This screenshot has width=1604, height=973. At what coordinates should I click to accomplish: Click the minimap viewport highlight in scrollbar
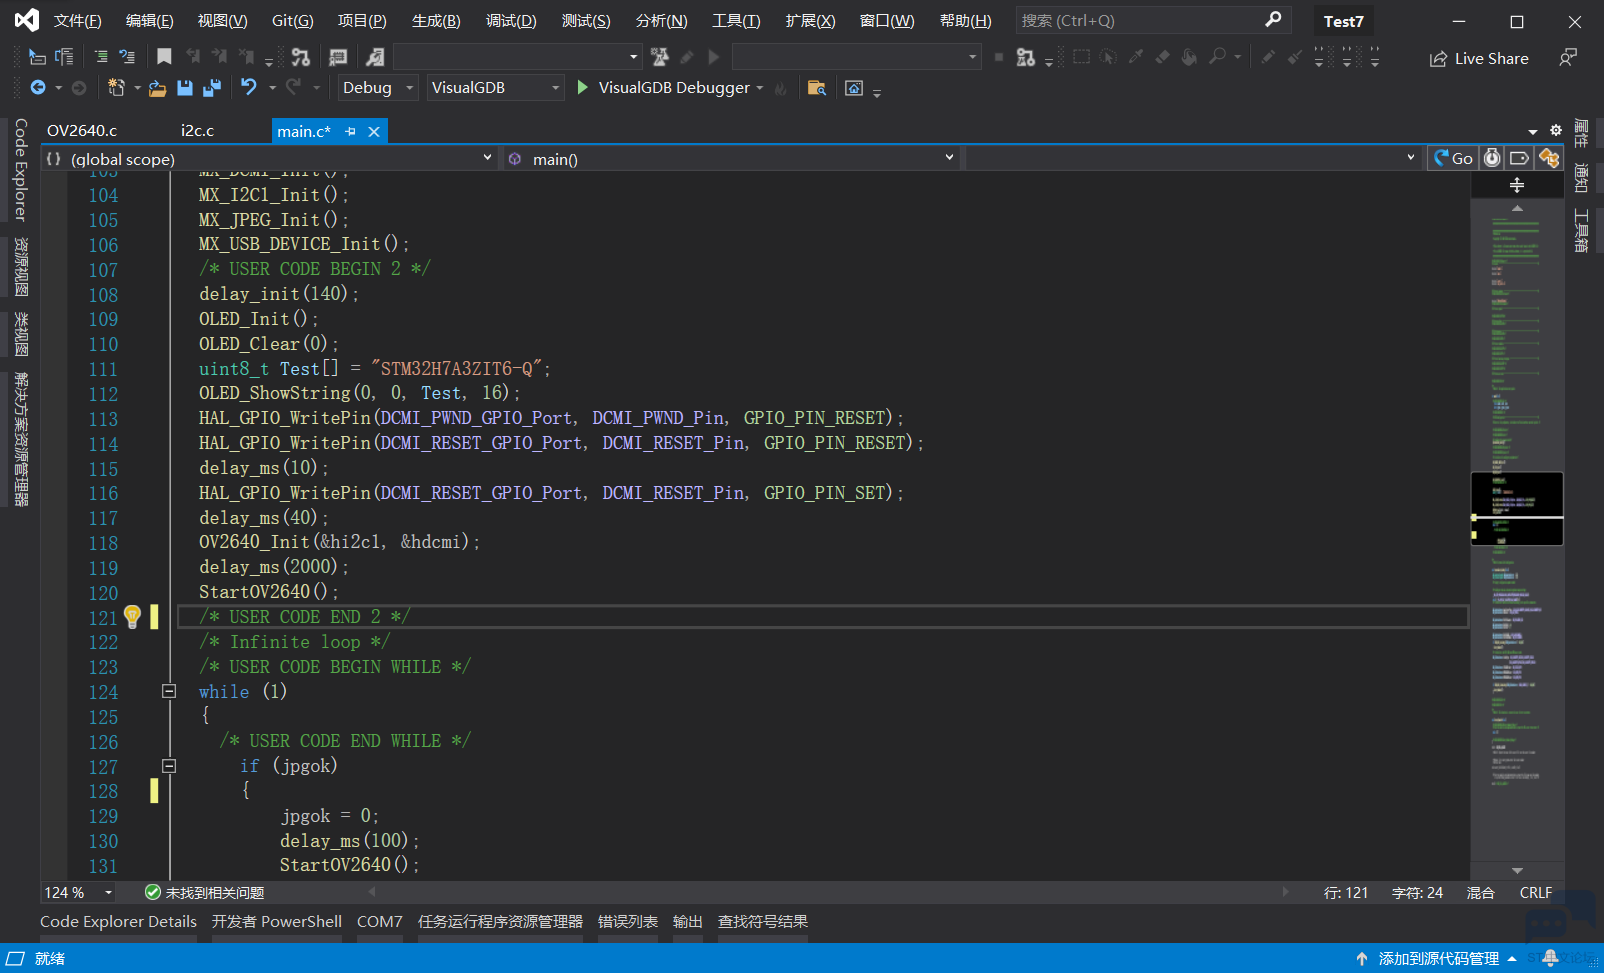pos(1517,508)
